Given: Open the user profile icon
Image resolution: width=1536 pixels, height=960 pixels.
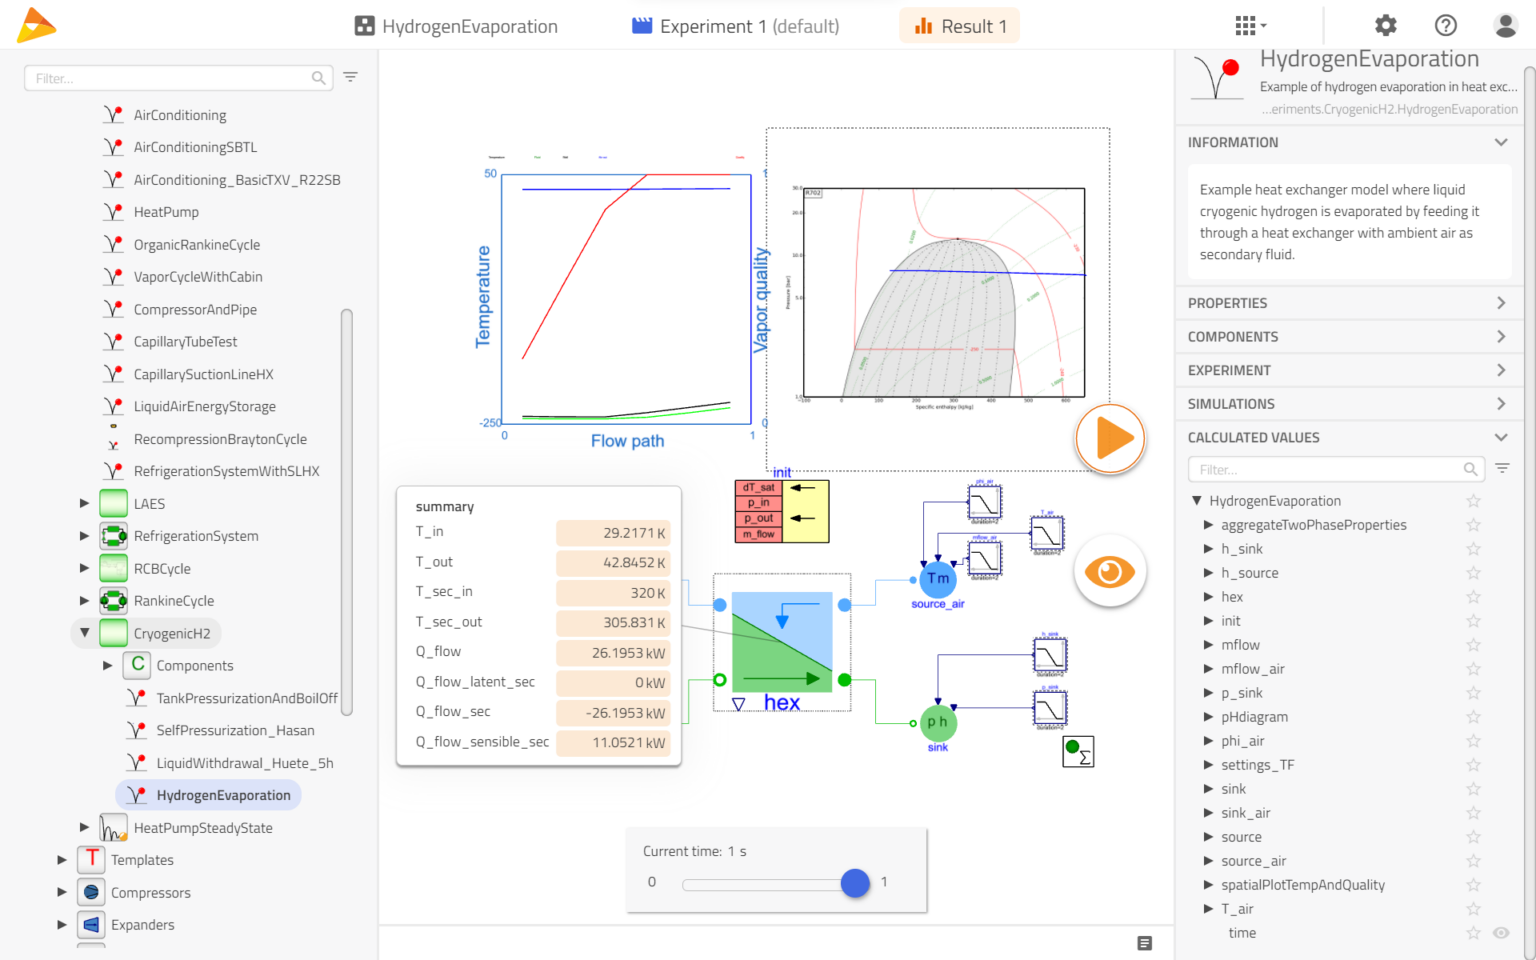Looking at the screenshot, I should point(1506,25).
